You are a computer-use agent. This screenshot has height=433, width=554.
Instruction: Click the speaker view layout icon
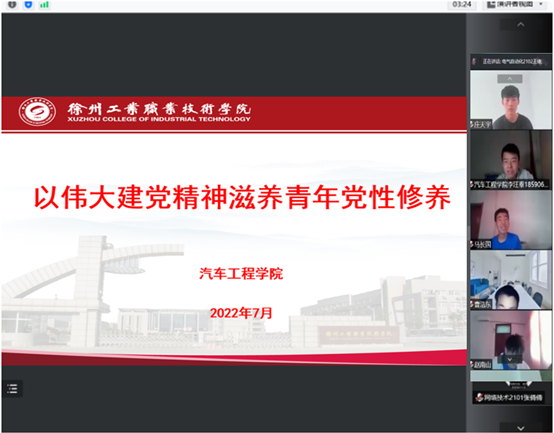tap(491, 5)
